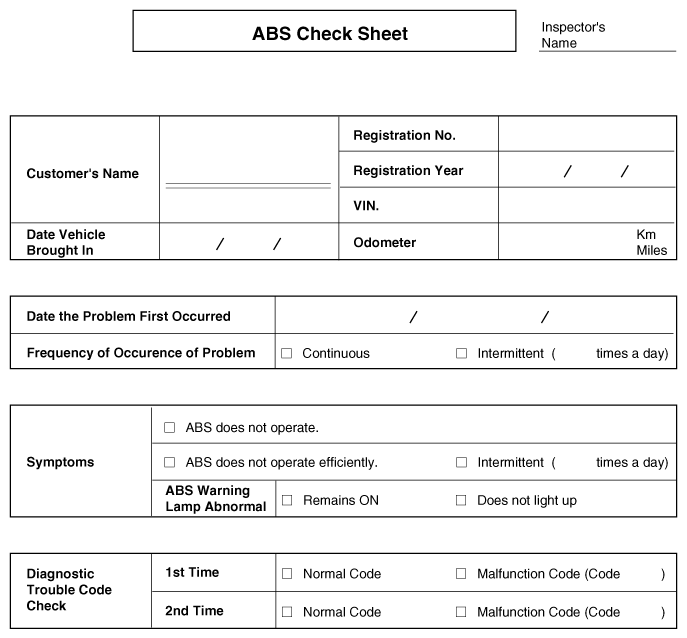Click the Date Vehicle Brought In field
Screen dimensions: 687x638
coord(249,241)
